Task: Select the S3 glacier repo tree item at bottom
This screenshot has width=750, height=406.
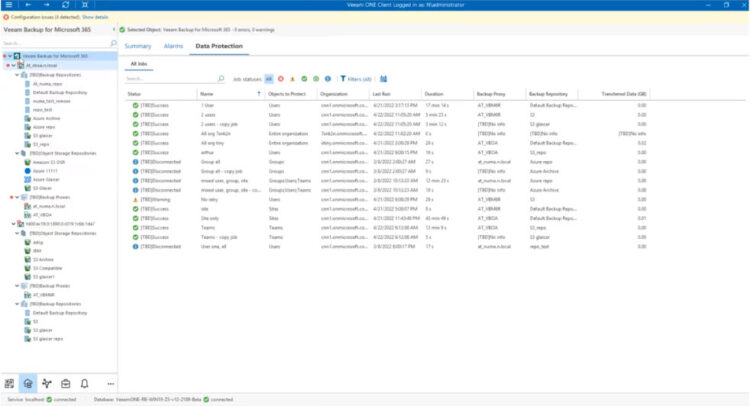Action: (48, 339)
